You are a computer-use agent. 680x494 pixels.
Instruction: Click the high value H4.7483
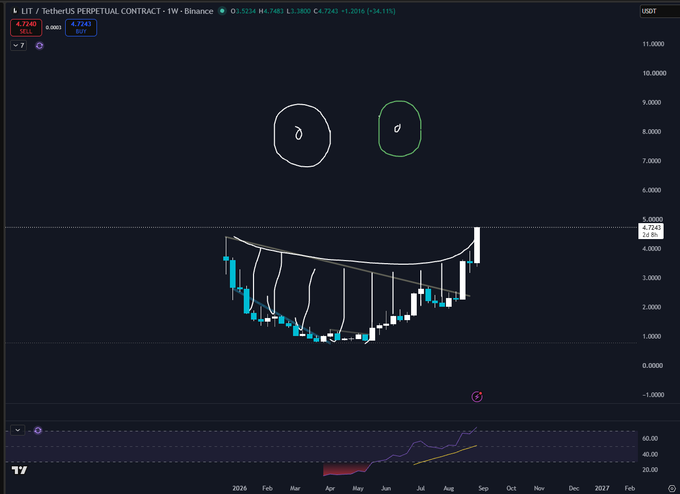coord(271,11)
